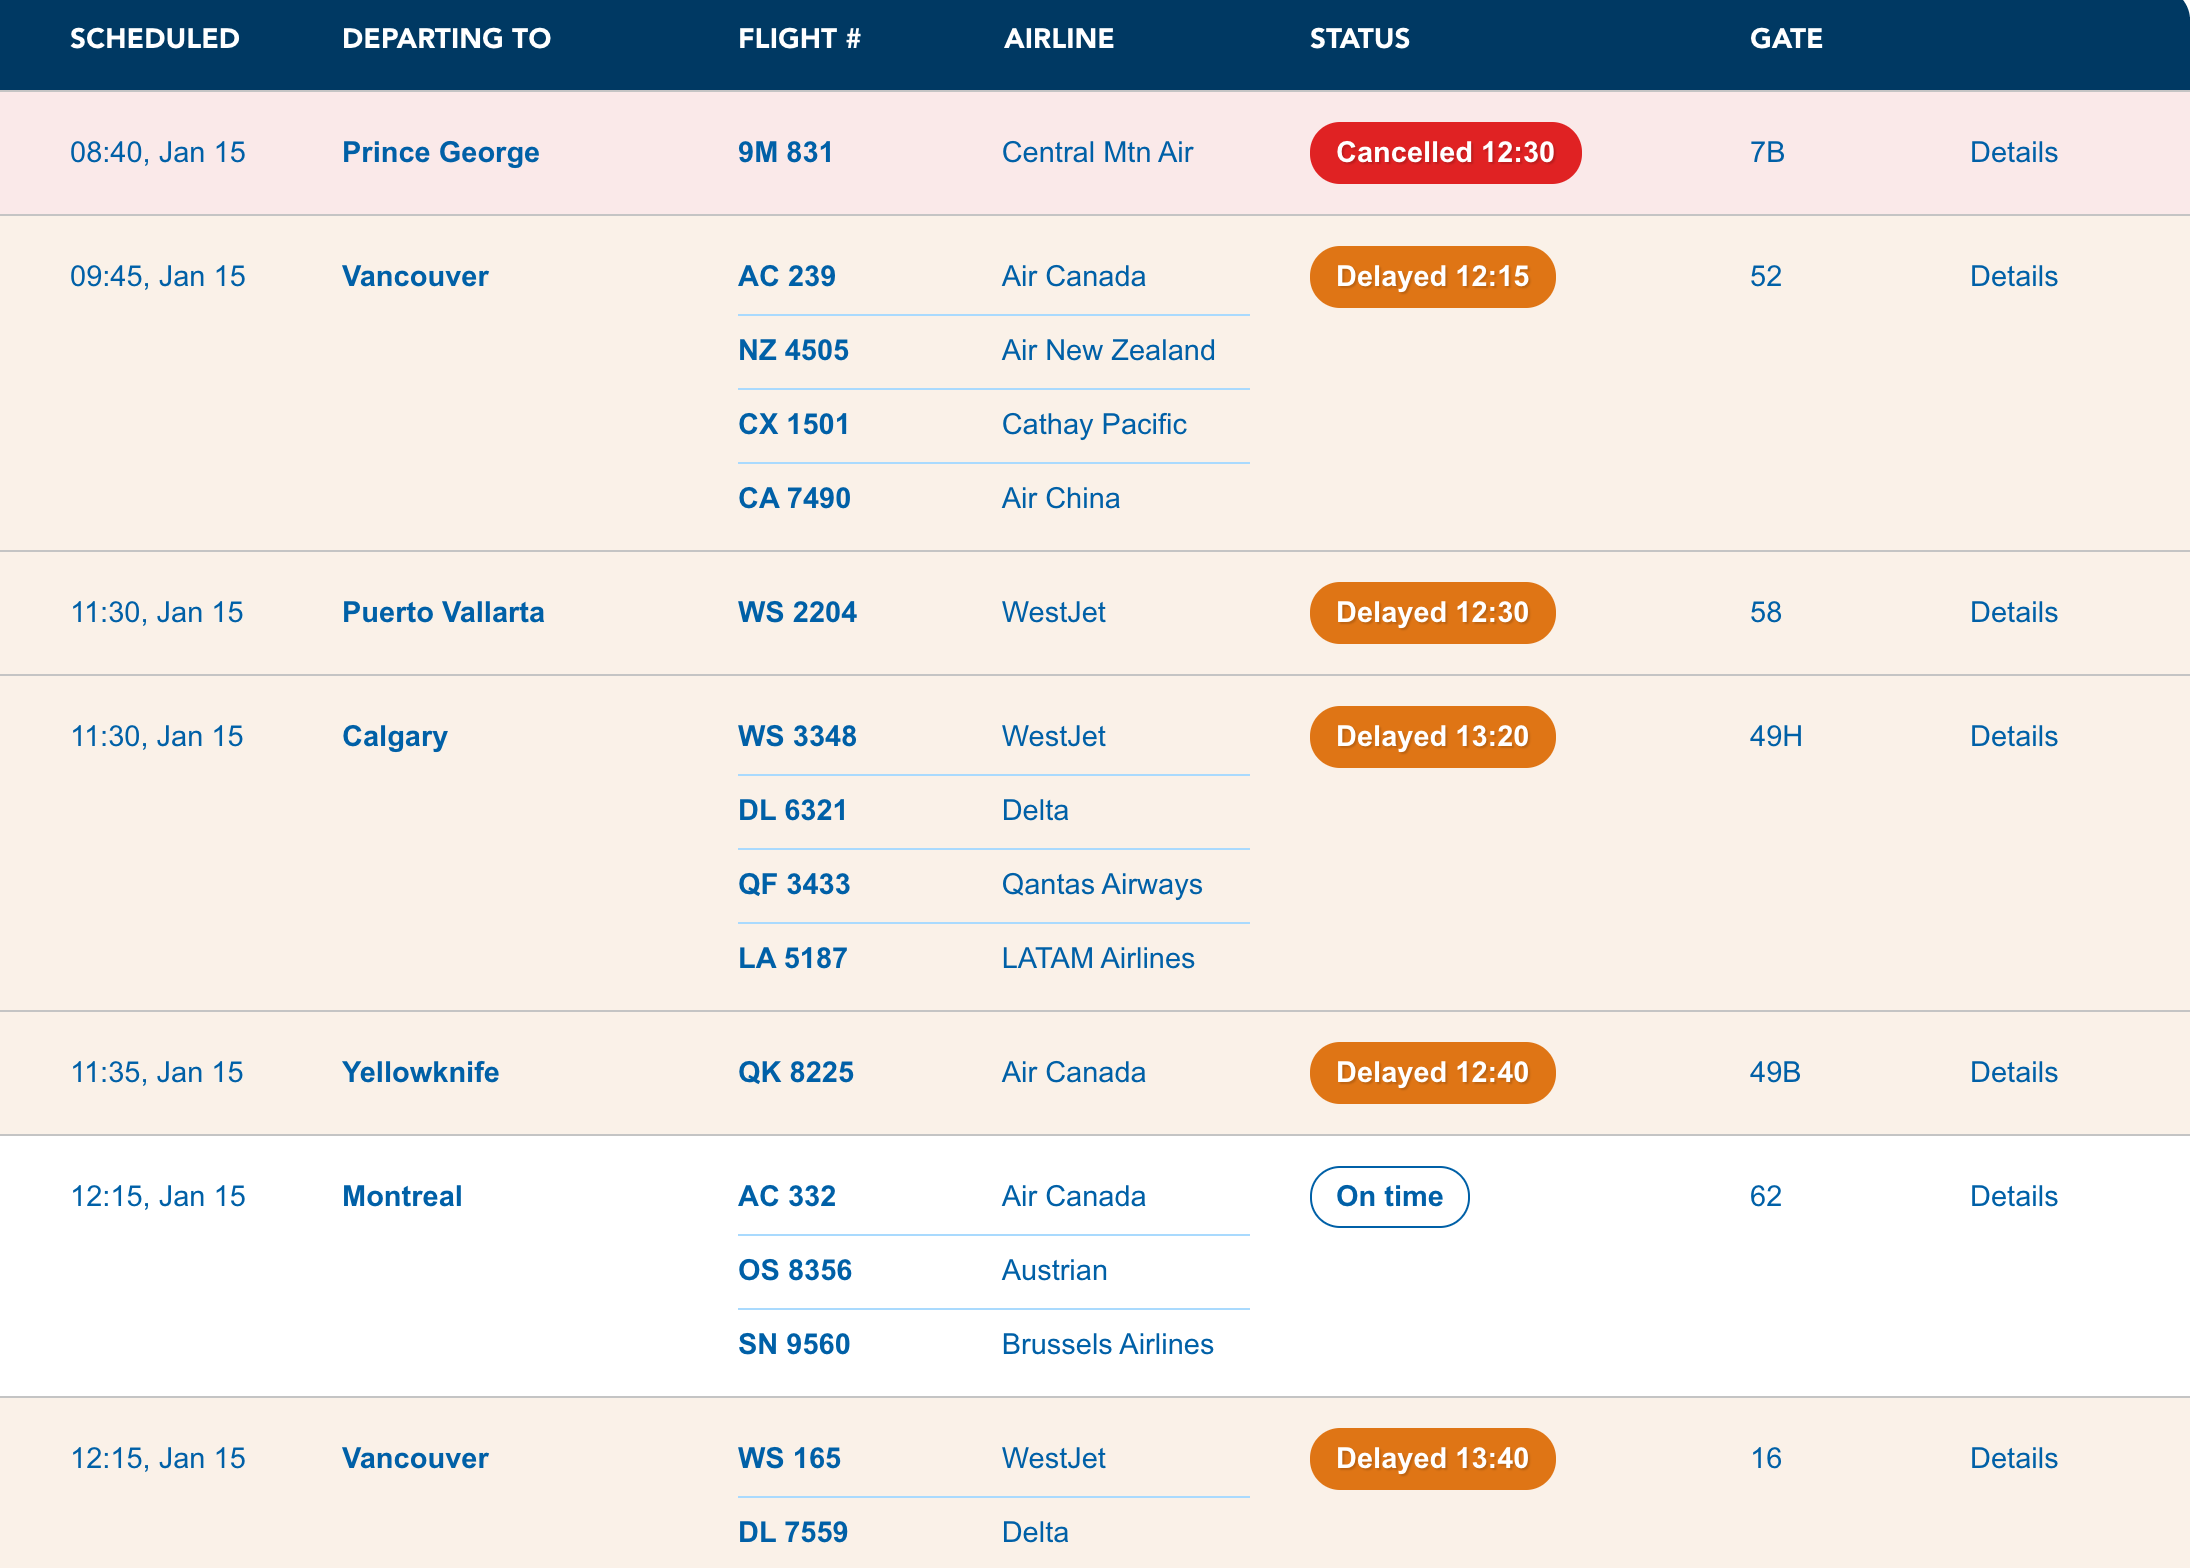
Task: Click the Yellowknife destination name
Action: click(420, 1072)
